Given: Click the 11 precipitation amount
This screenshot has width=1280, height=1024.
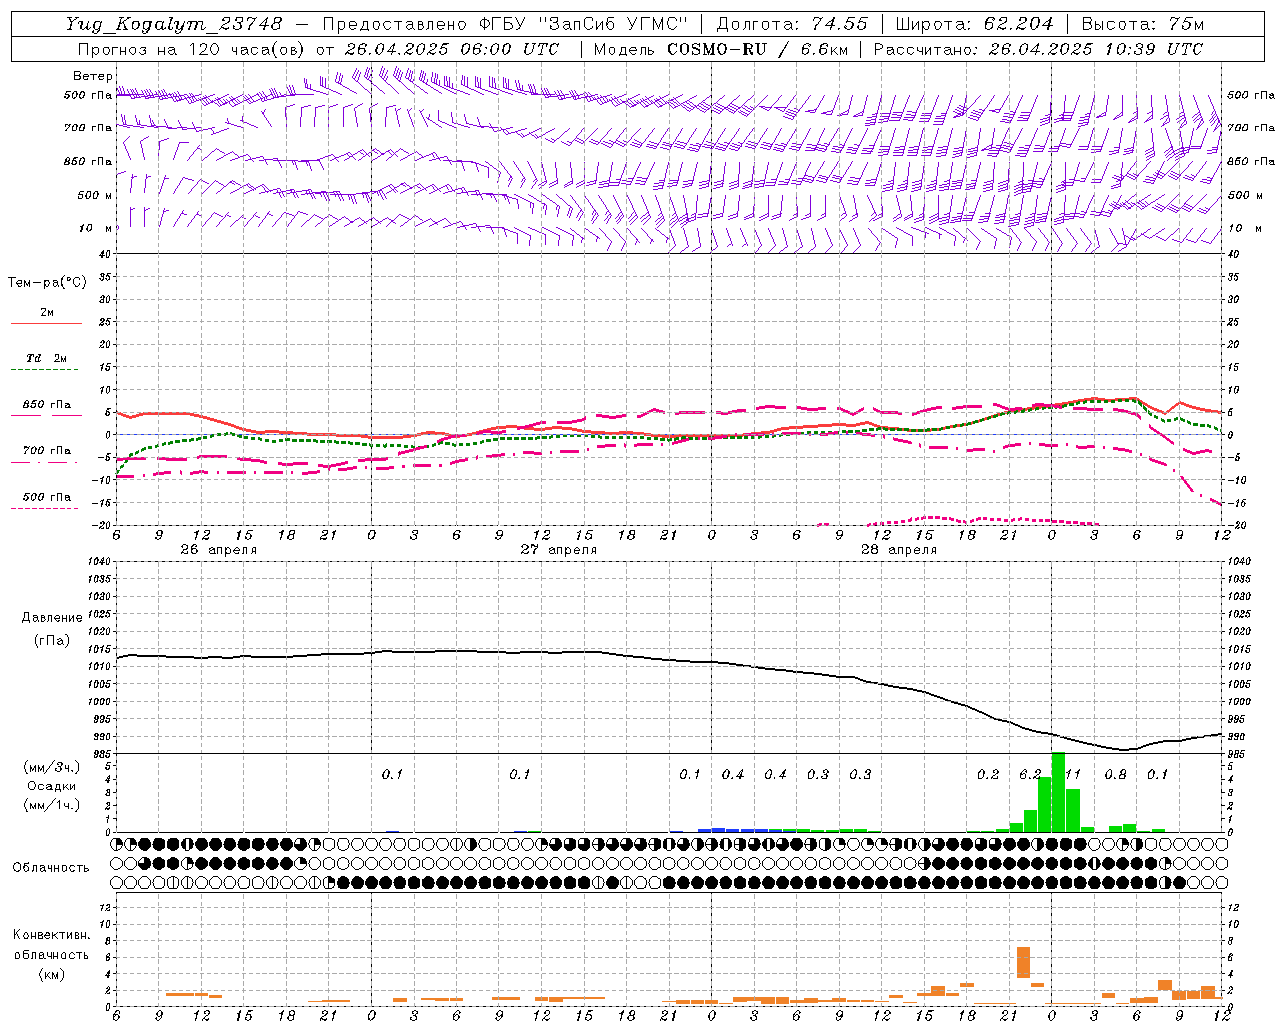Looking at the screenshot, I should click(x=1073, y=775).
